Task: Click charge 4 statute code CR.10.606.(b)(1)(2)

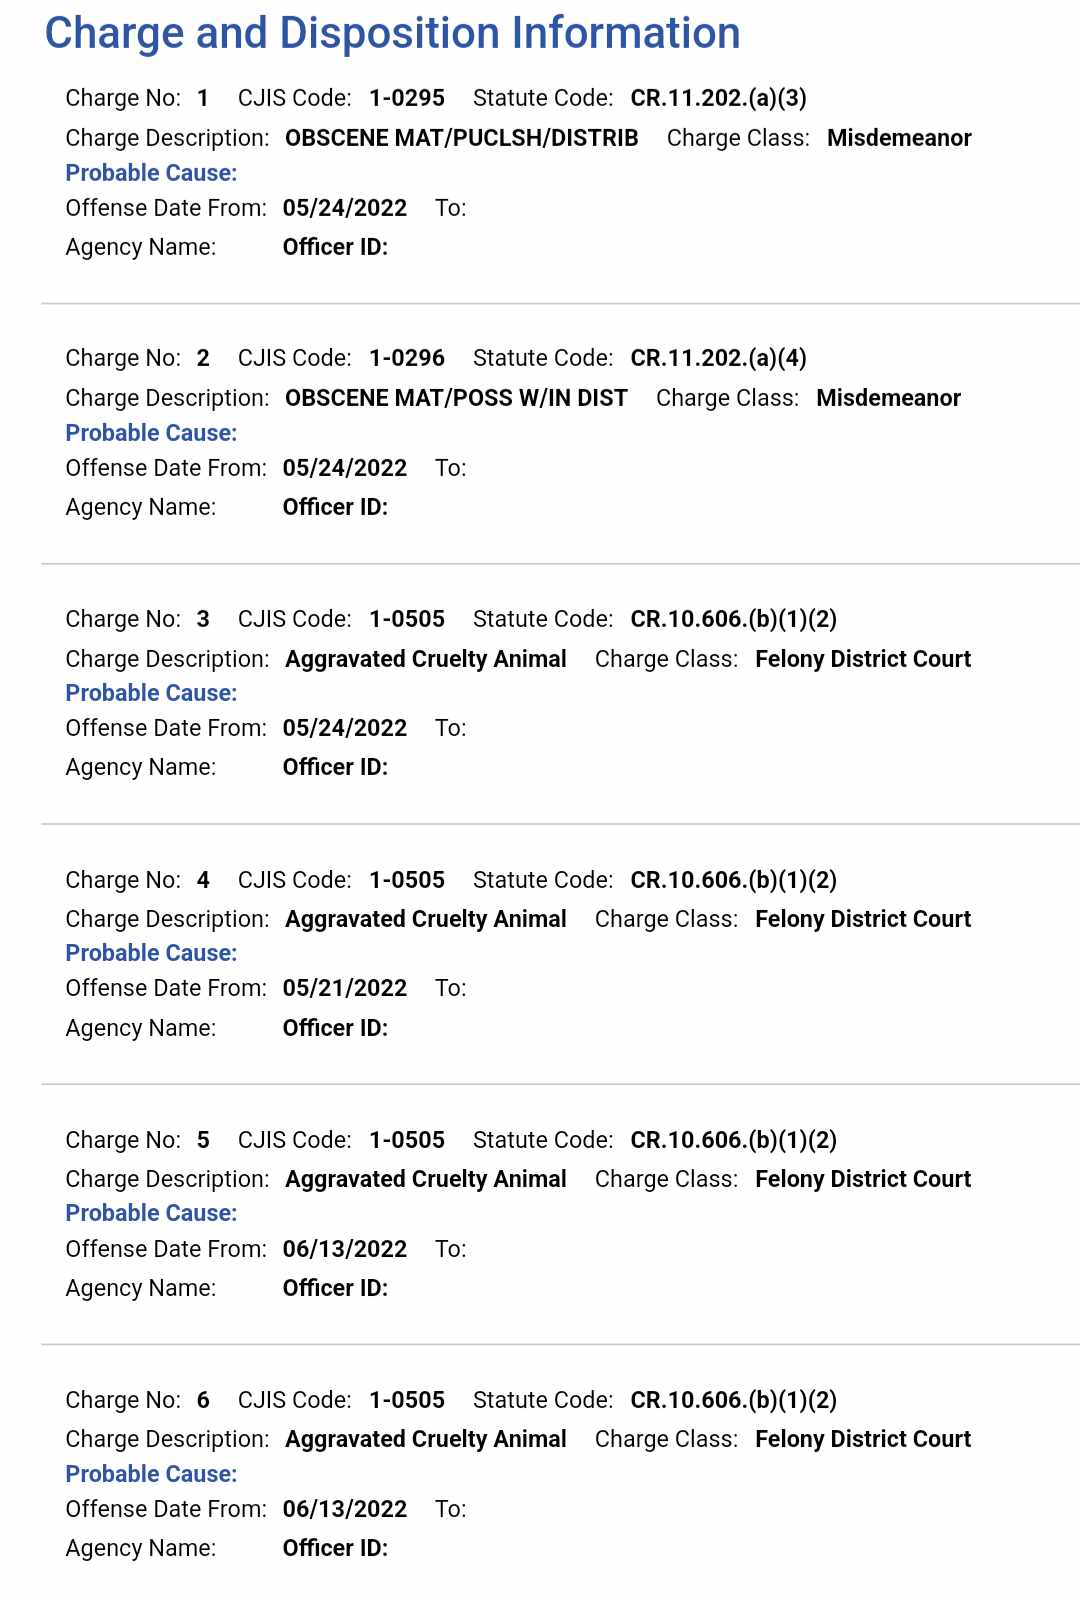Action: coord(733,880)
